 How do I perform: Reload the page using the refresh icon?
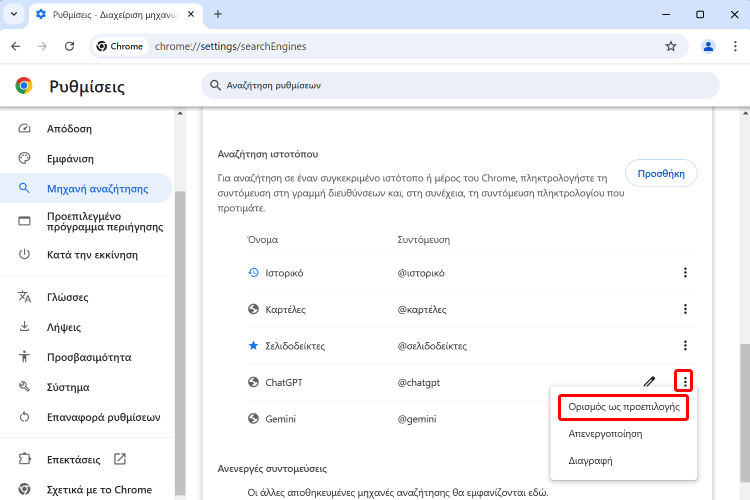pyautogui.click(x=69, y=46)
